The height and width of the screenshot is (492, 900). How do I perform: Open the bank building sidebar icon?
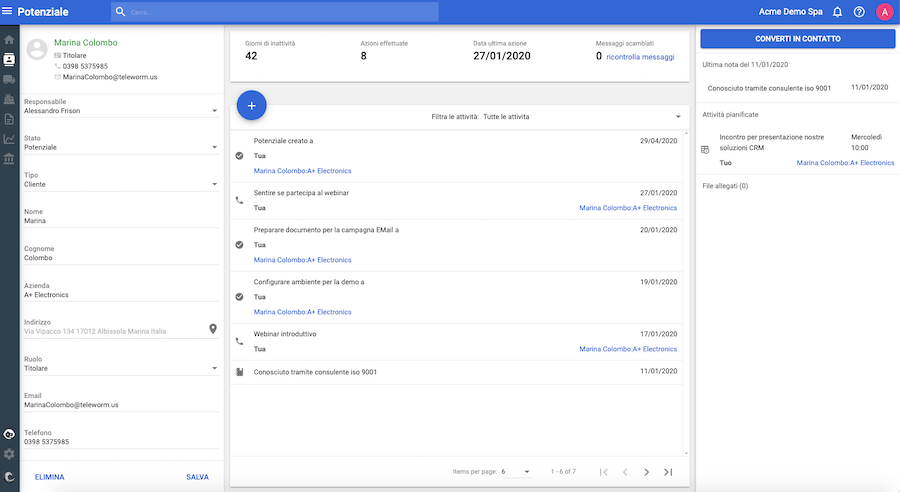tap(9, 158)
